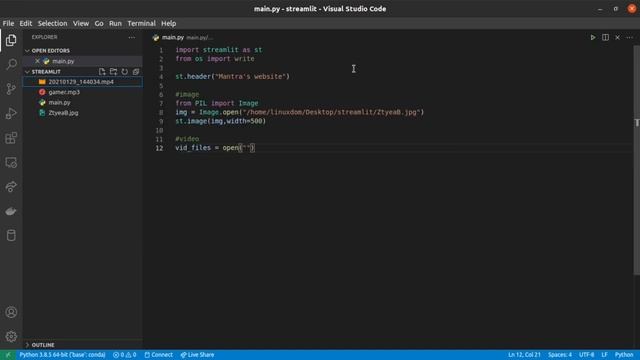Open editor More Actions ellipsis
Screen dimensions: 640x360
[629, 38]
